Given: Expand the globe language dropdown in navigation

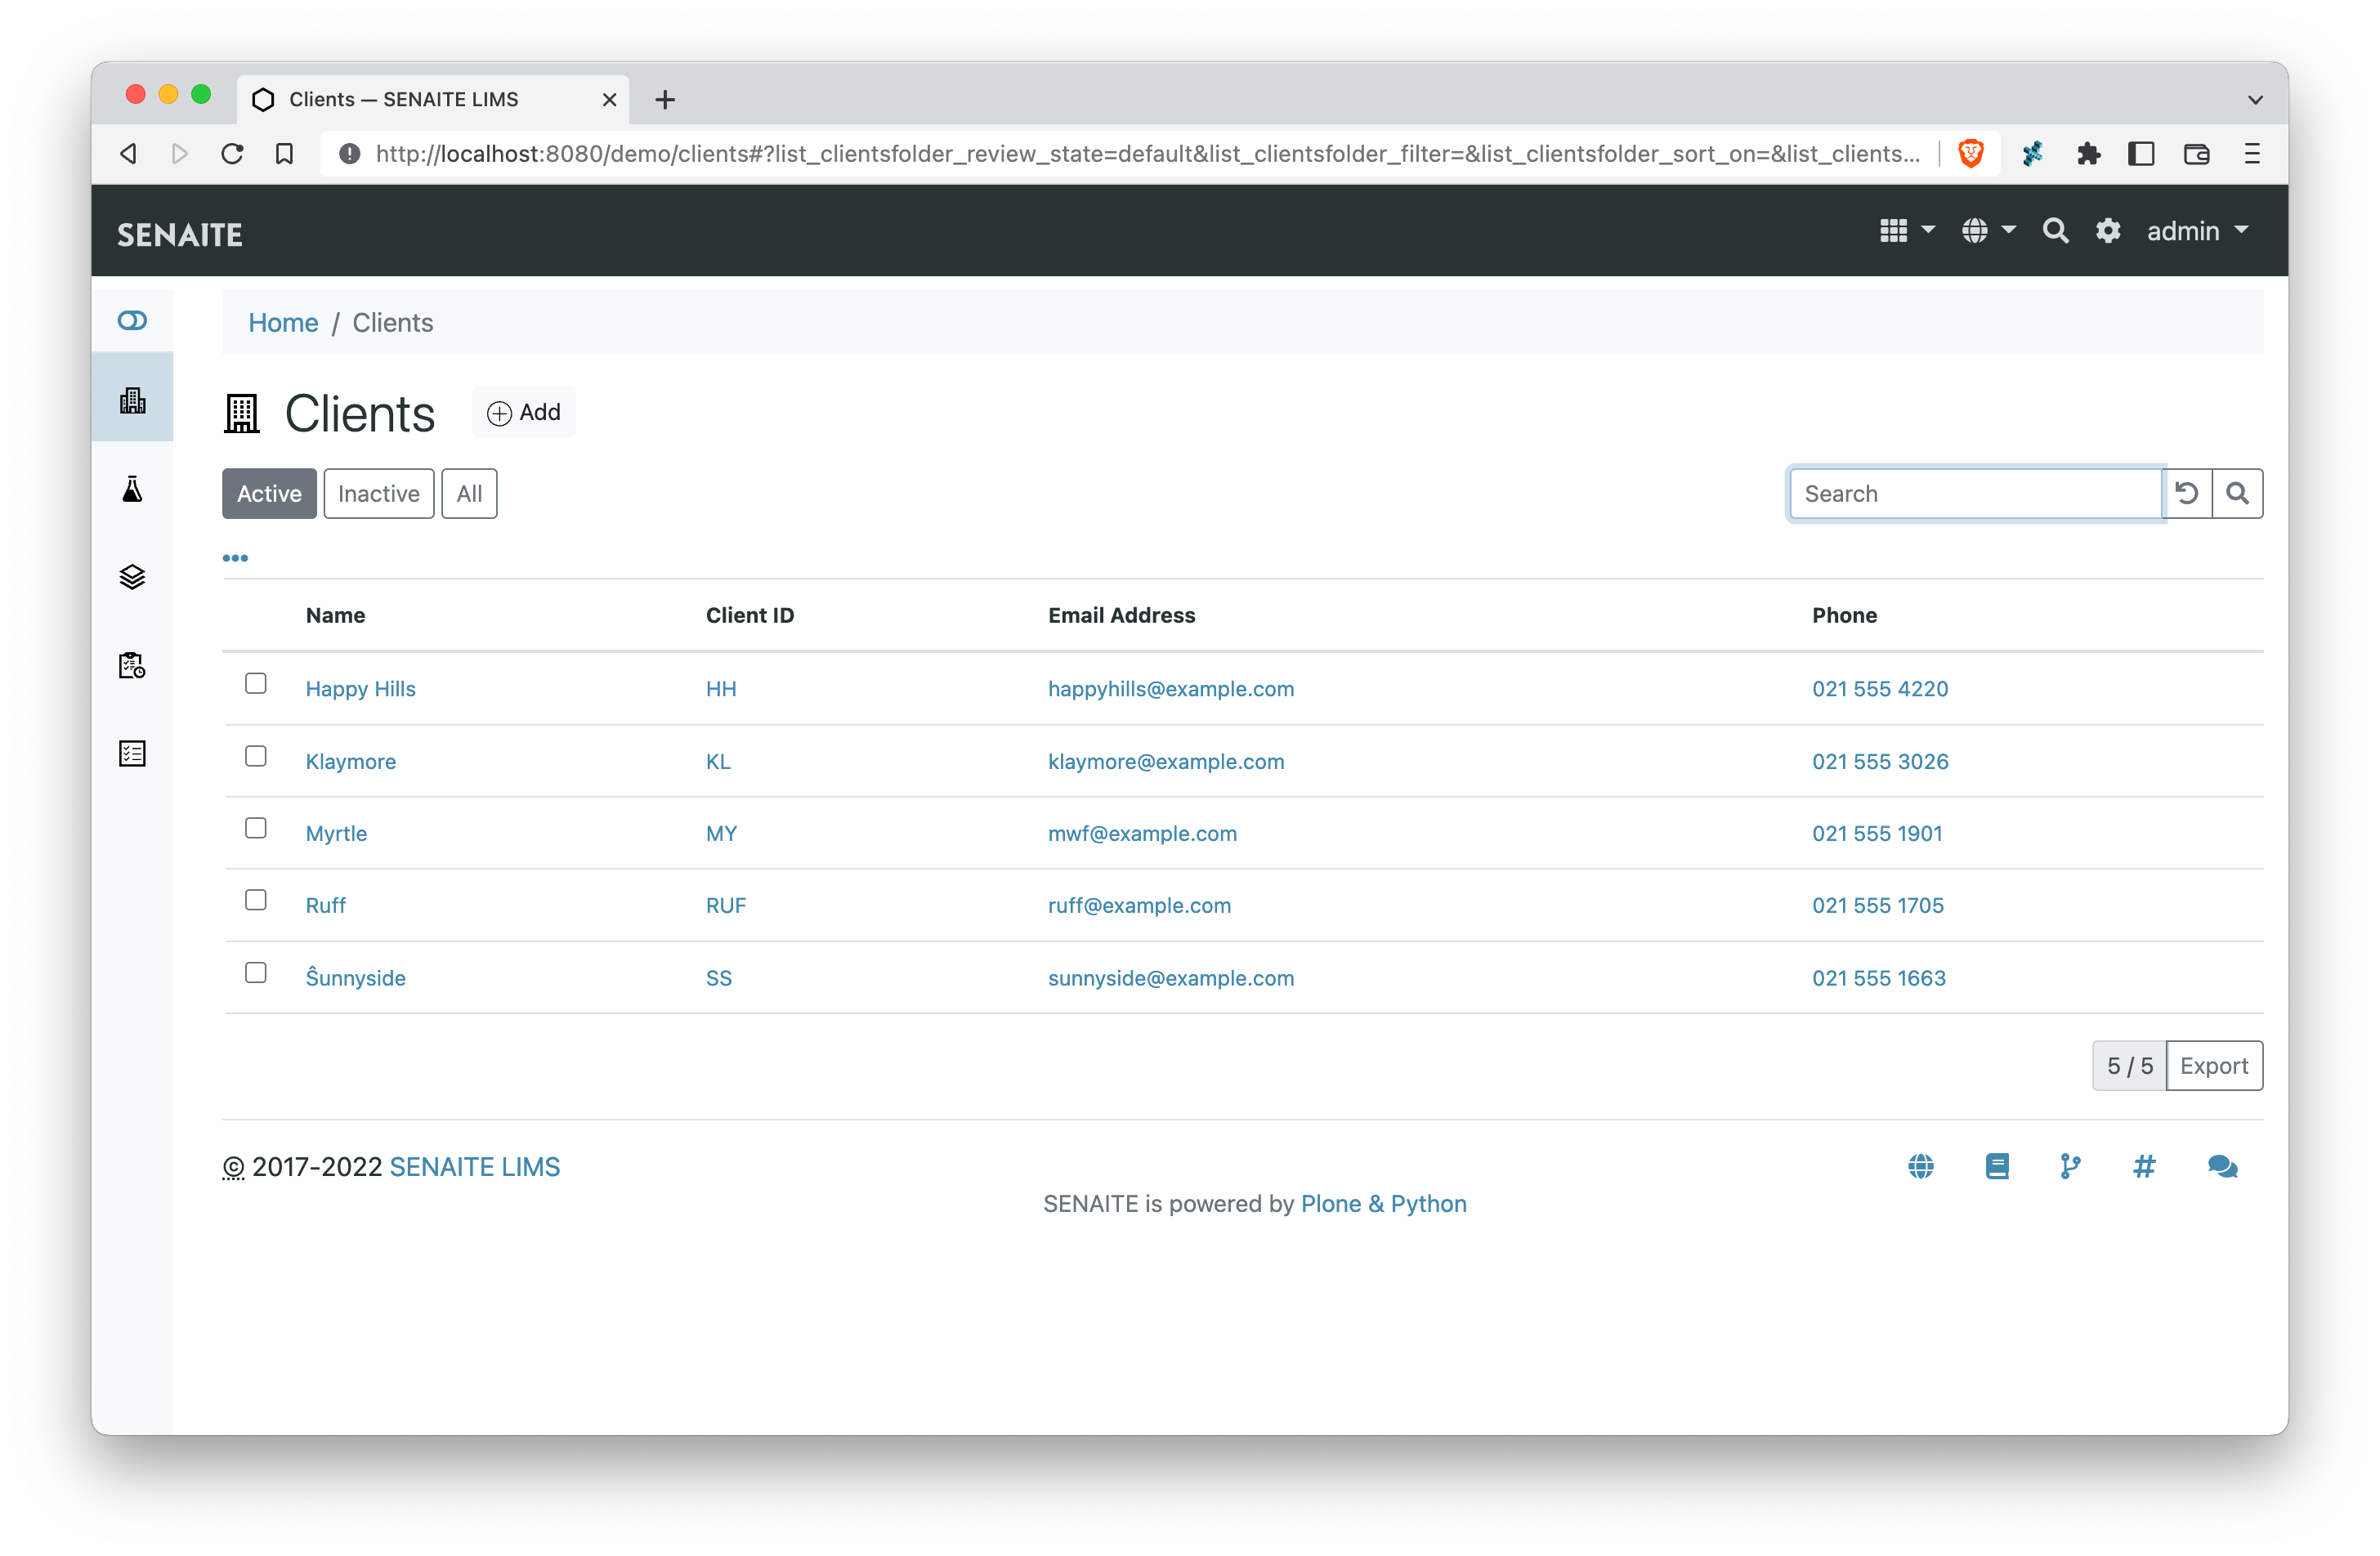Looking at the screenshot, I should coord(1988,231).
